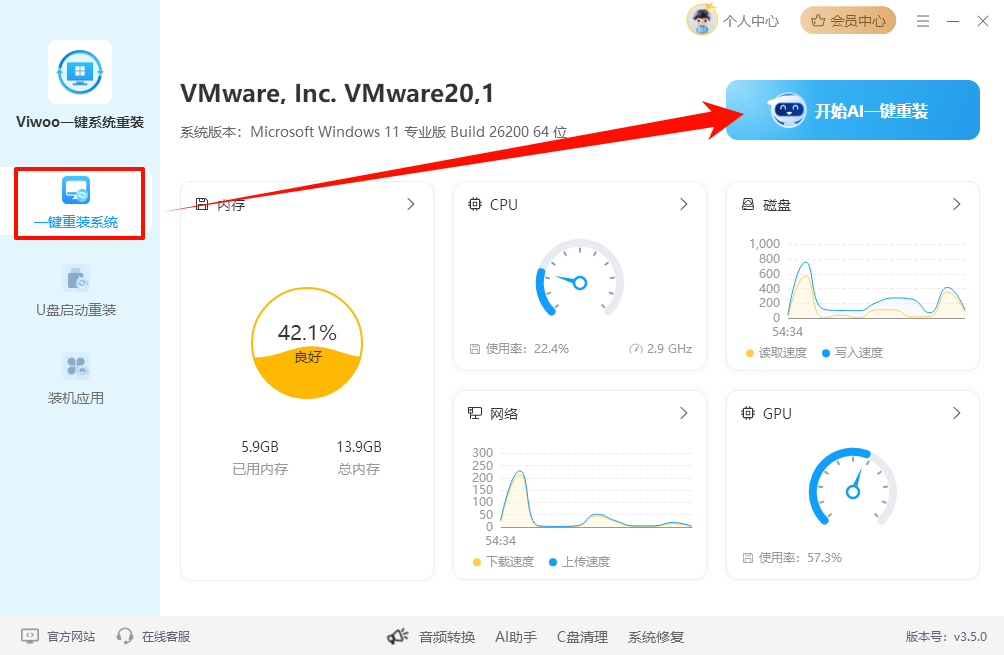
Task: Expand the 磁盘 card chevron
Action: [x=957, y=204]
